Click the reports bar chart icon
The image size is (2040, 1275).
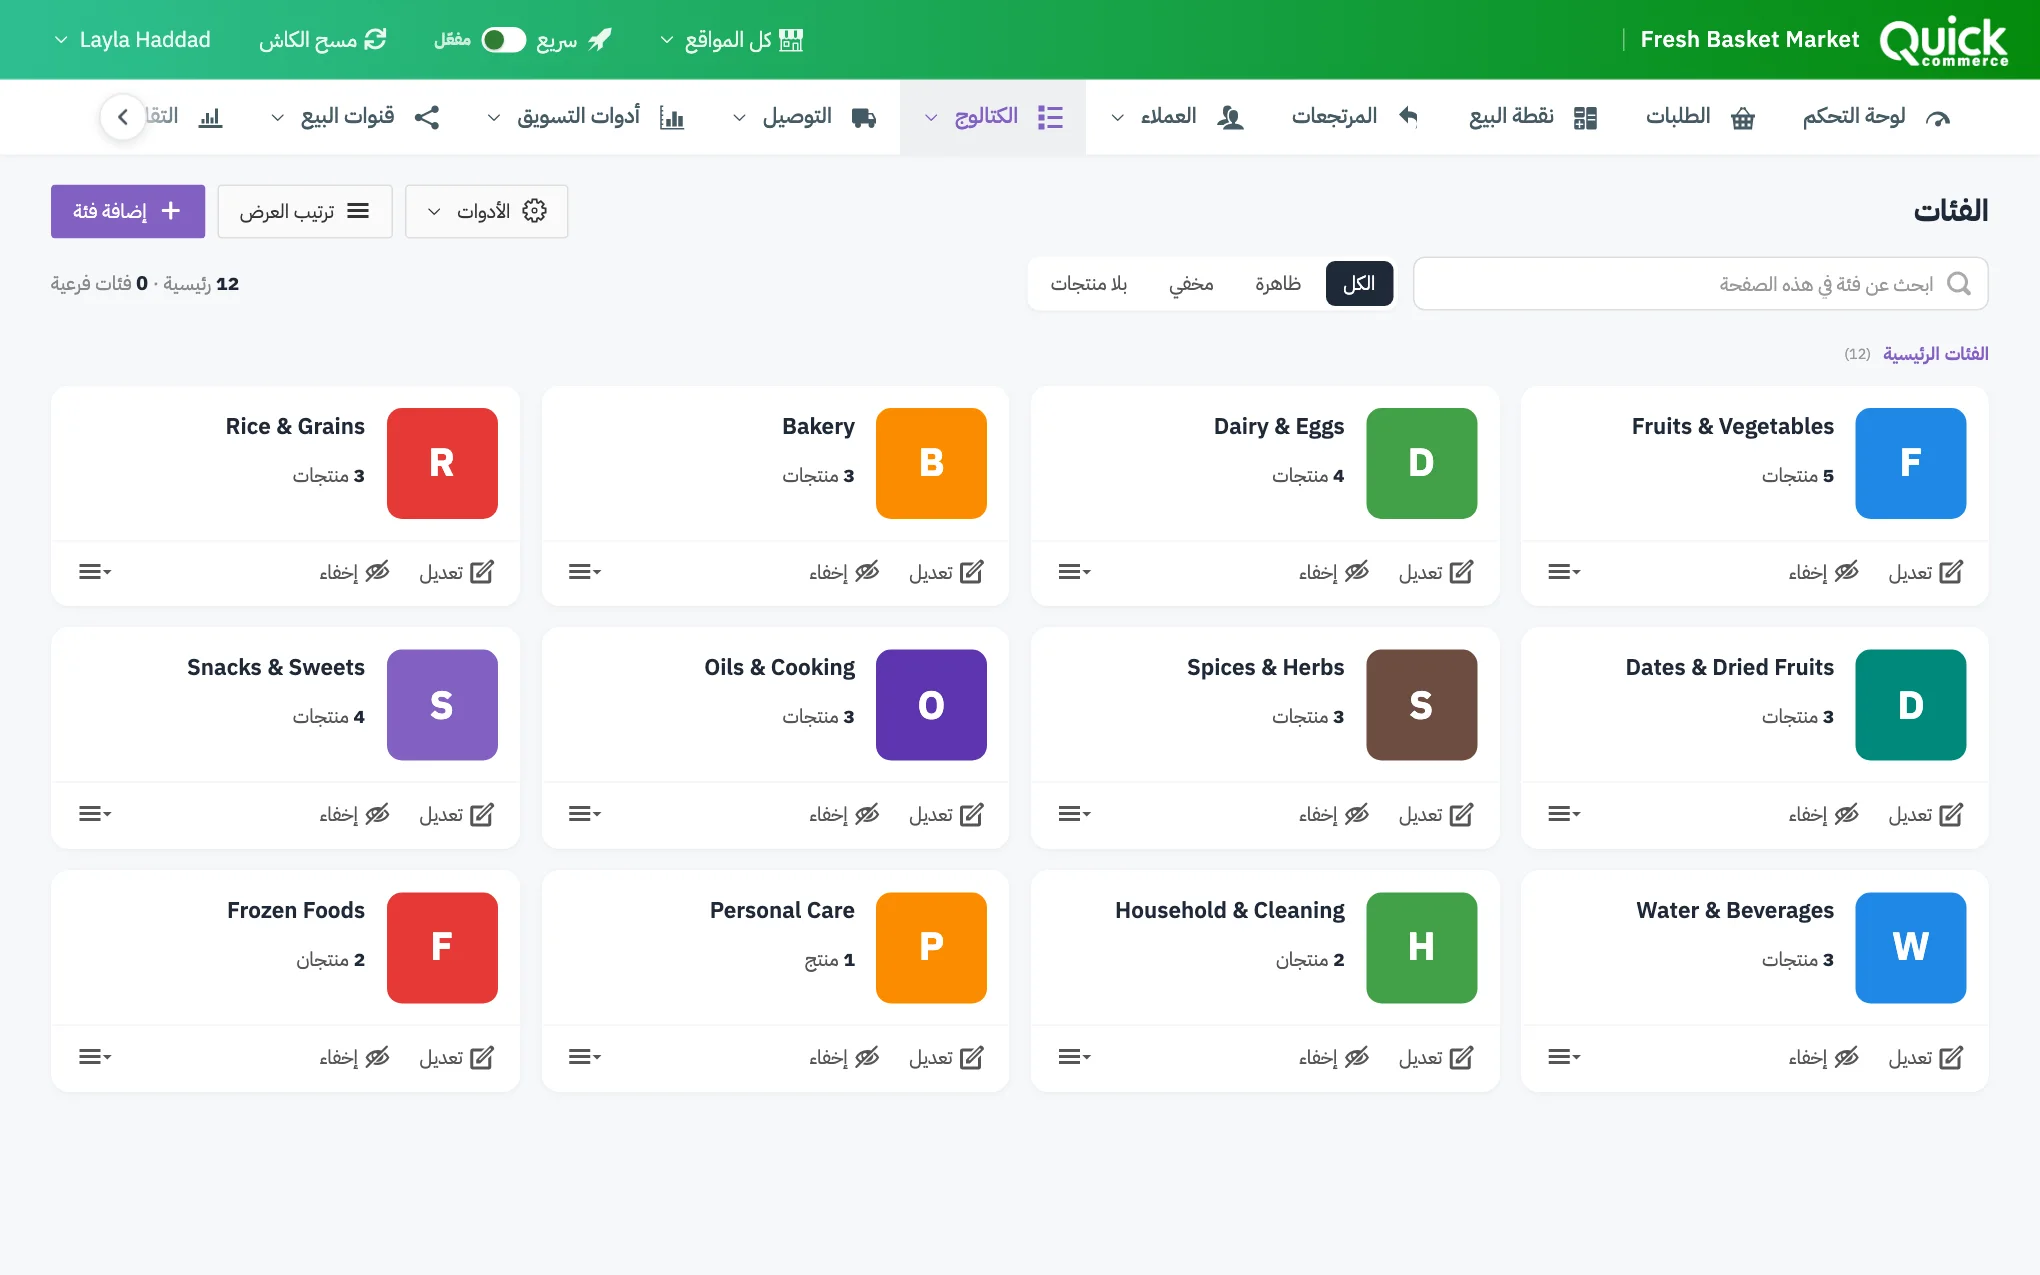pyautogui.click(x=210, y=118)
